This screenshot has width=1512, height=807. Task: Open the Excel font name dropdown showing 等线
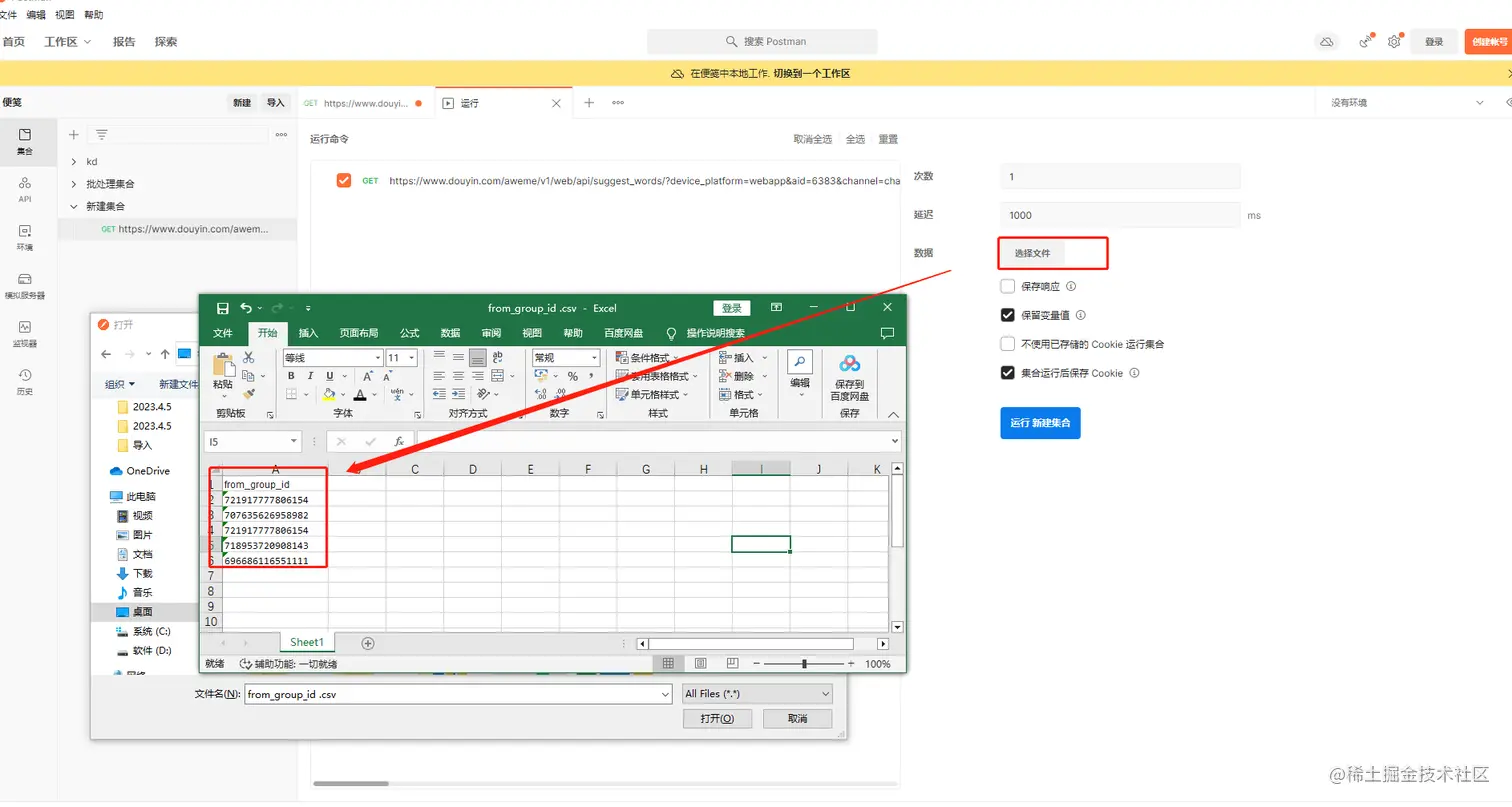tap(378, 357)
